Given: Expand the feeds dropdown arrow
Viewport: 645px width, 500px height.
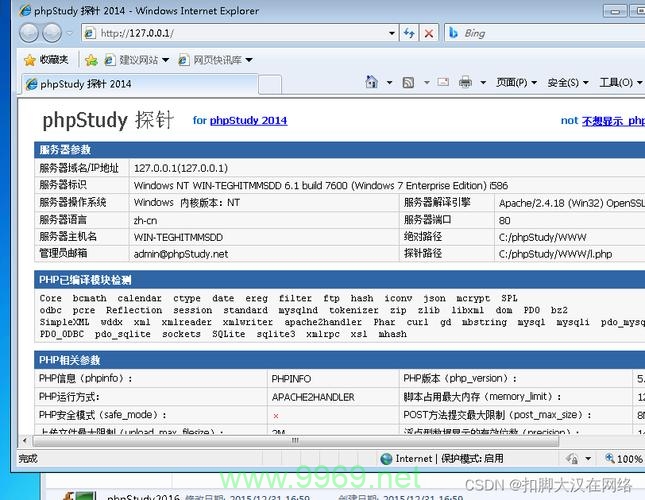Looking at the screenshot, I should 427,83.
